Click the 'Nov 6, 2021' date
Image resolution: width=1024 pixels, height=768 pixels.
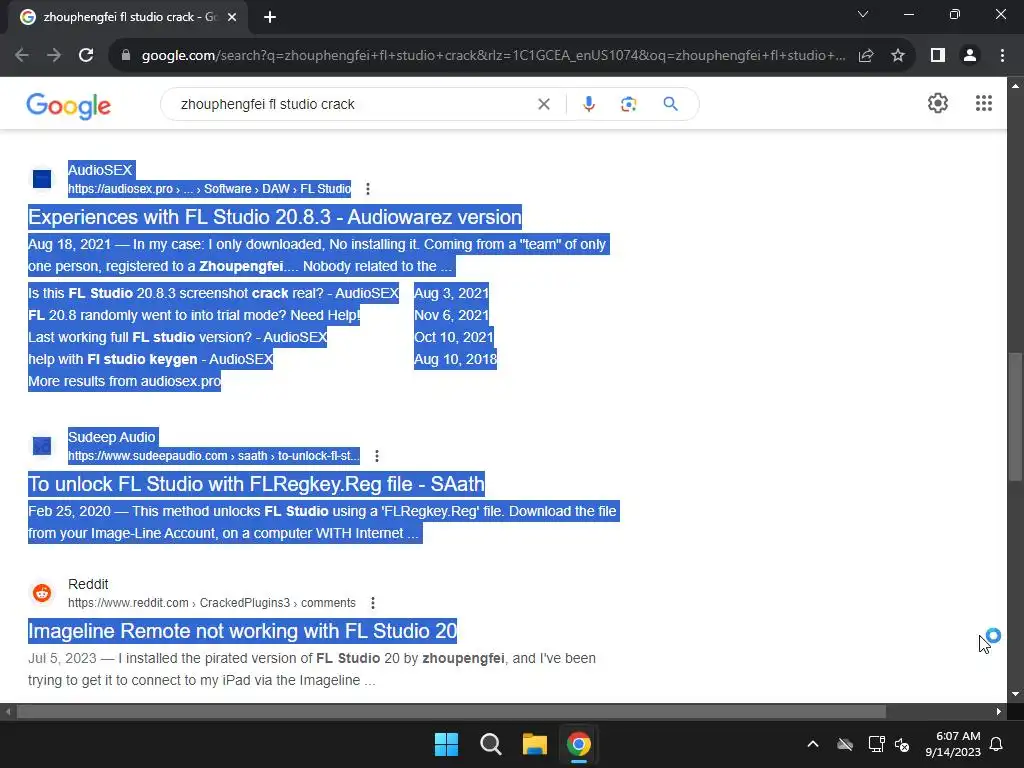click(451, 315)
